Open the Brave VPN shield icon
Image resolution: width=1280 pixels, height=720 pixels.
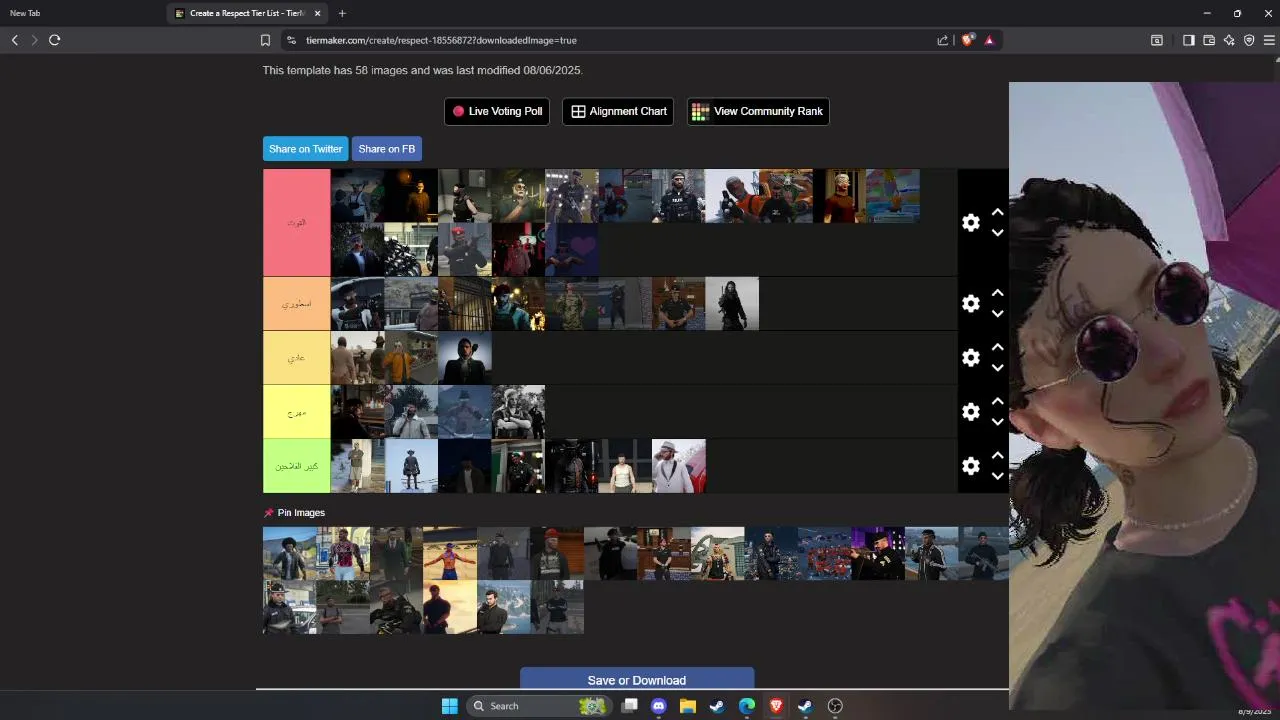(1249, 40)
